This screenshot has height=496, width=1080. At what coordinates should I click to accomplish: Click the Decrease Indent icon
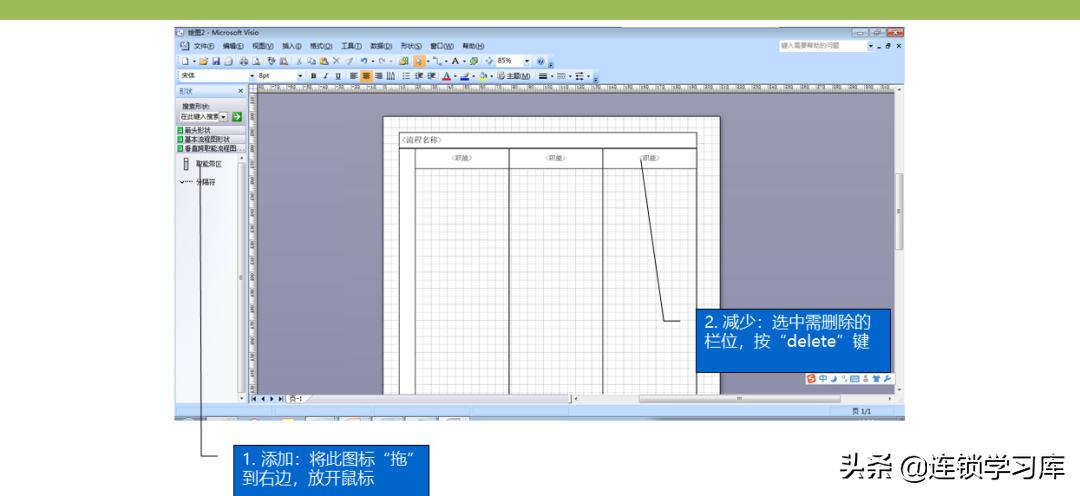[x=419, y=76]
